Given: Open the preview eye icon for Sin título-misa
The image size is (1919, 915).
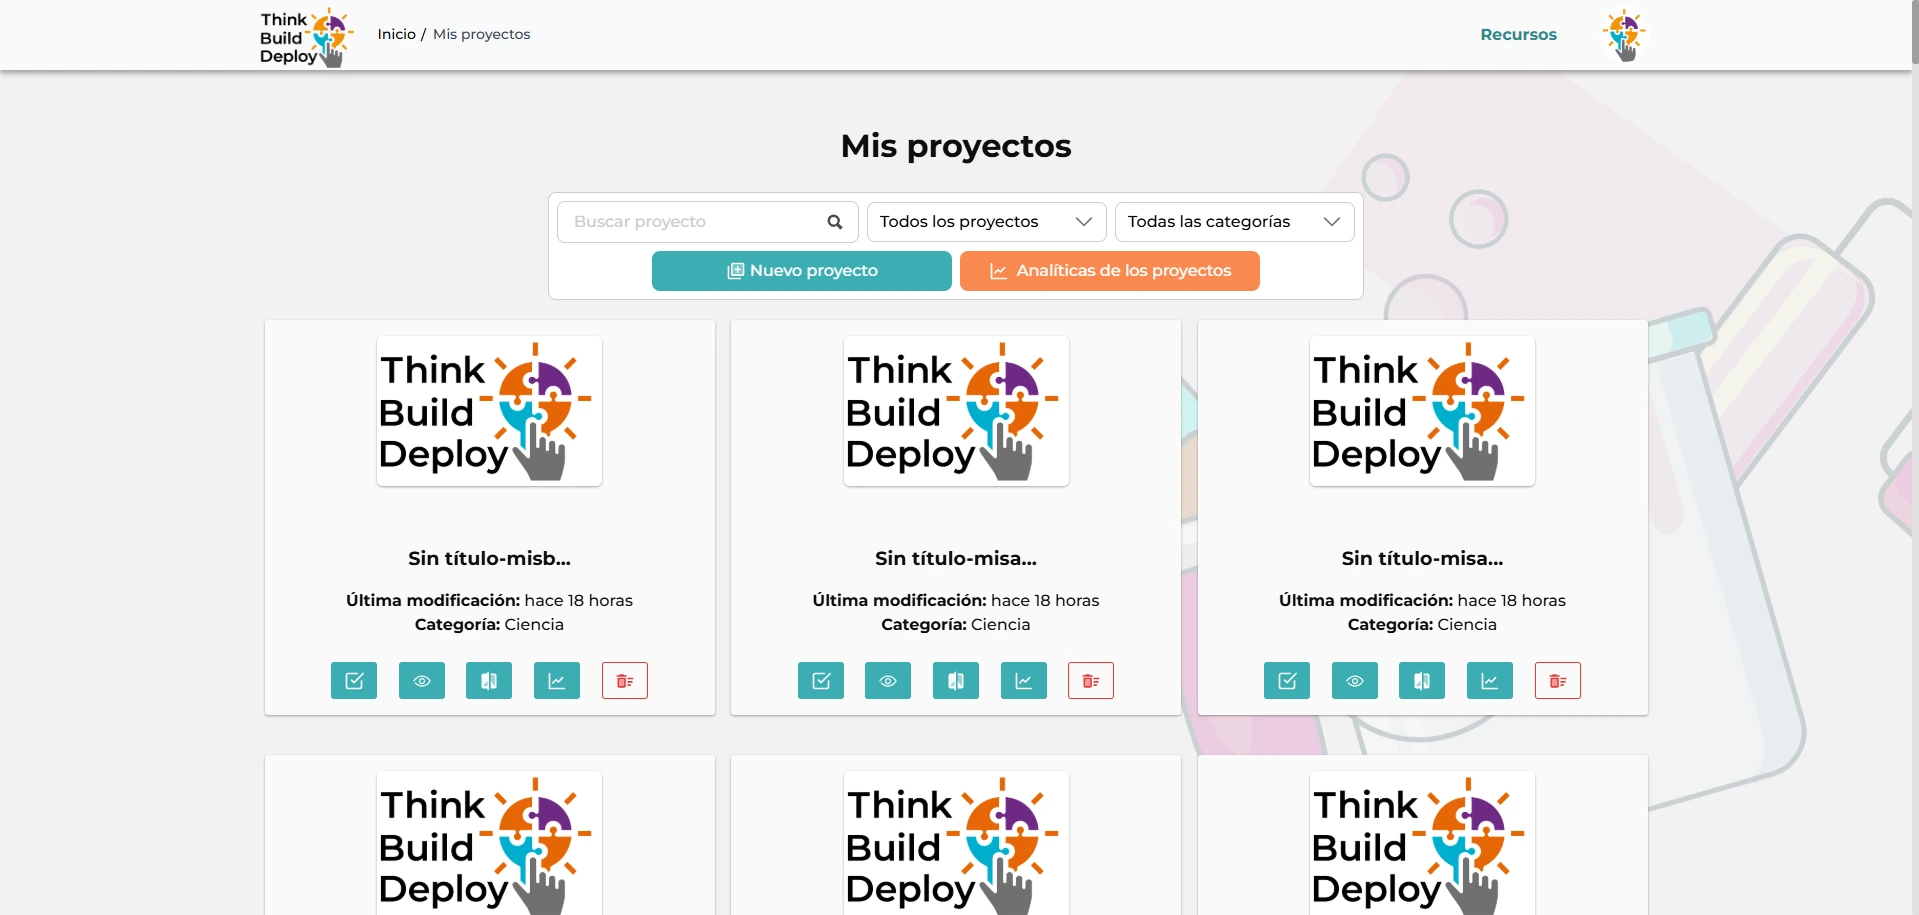Looking at the screenshot, I should (x=887, y=680).
